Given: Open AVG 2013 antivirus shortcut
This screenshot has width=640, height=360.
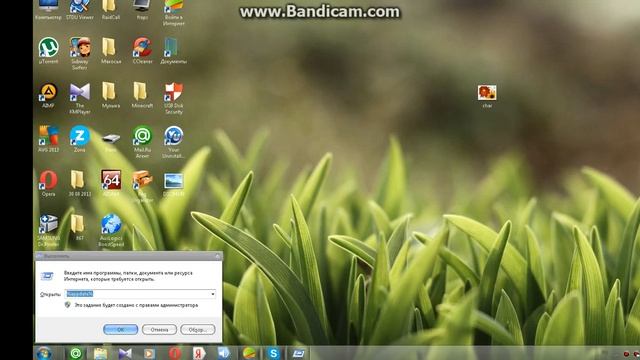Looking at the screenshot, I should point(48,139).
